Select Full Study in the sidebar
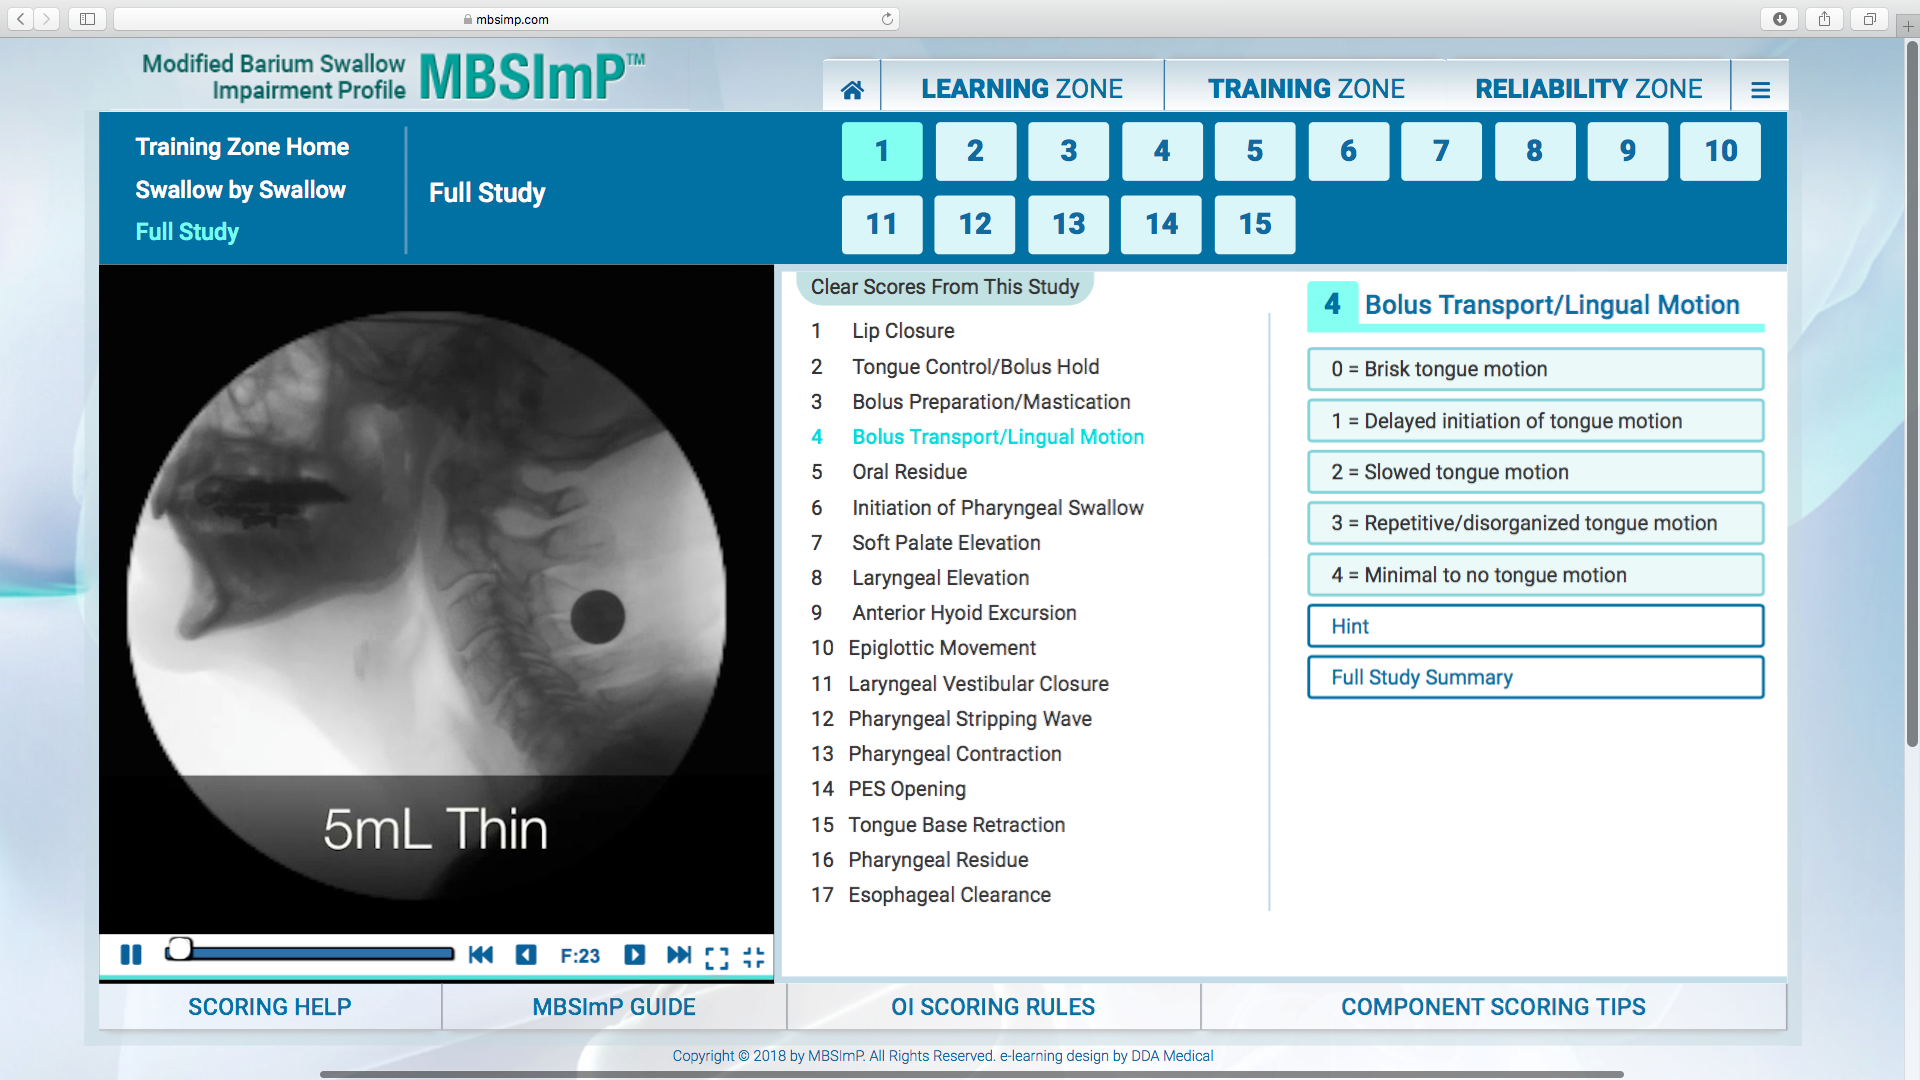The width and height of the screenshot is (1920, 1080). click(x=187, y=232)
